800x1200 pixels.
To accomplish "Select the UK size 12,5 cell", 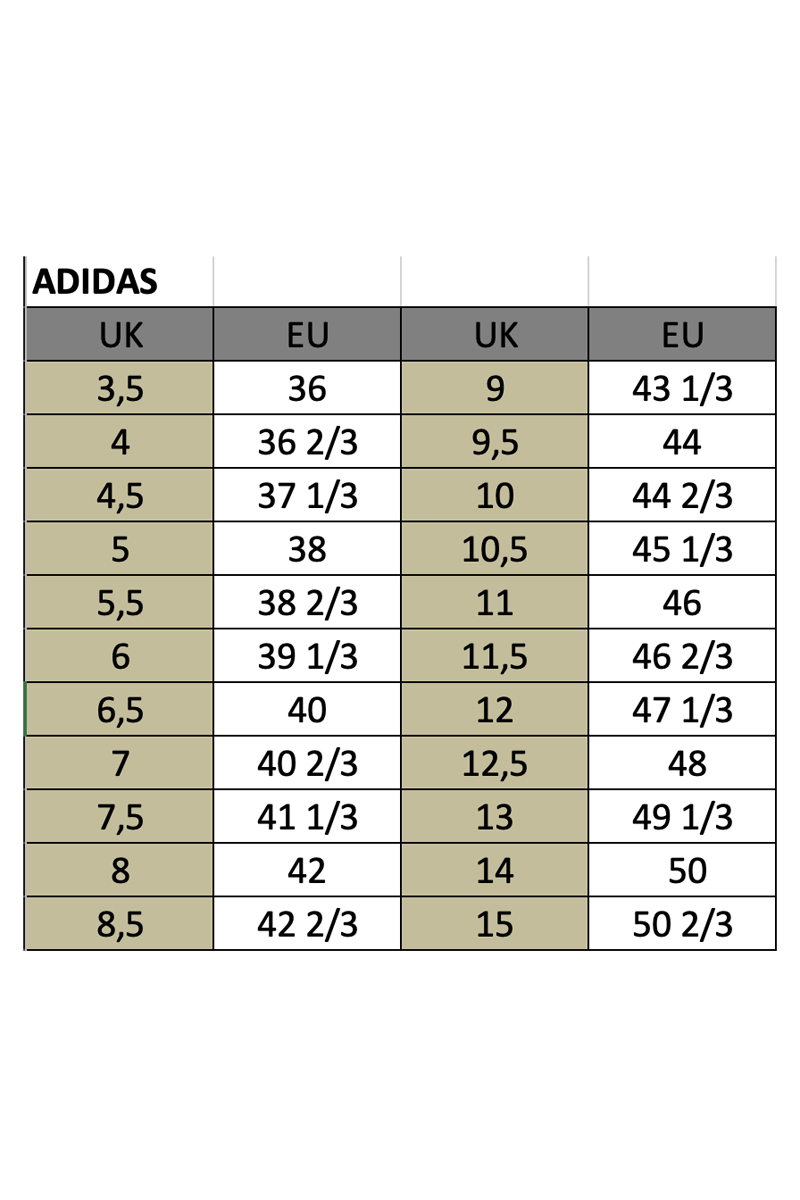I will click(495, 764).
